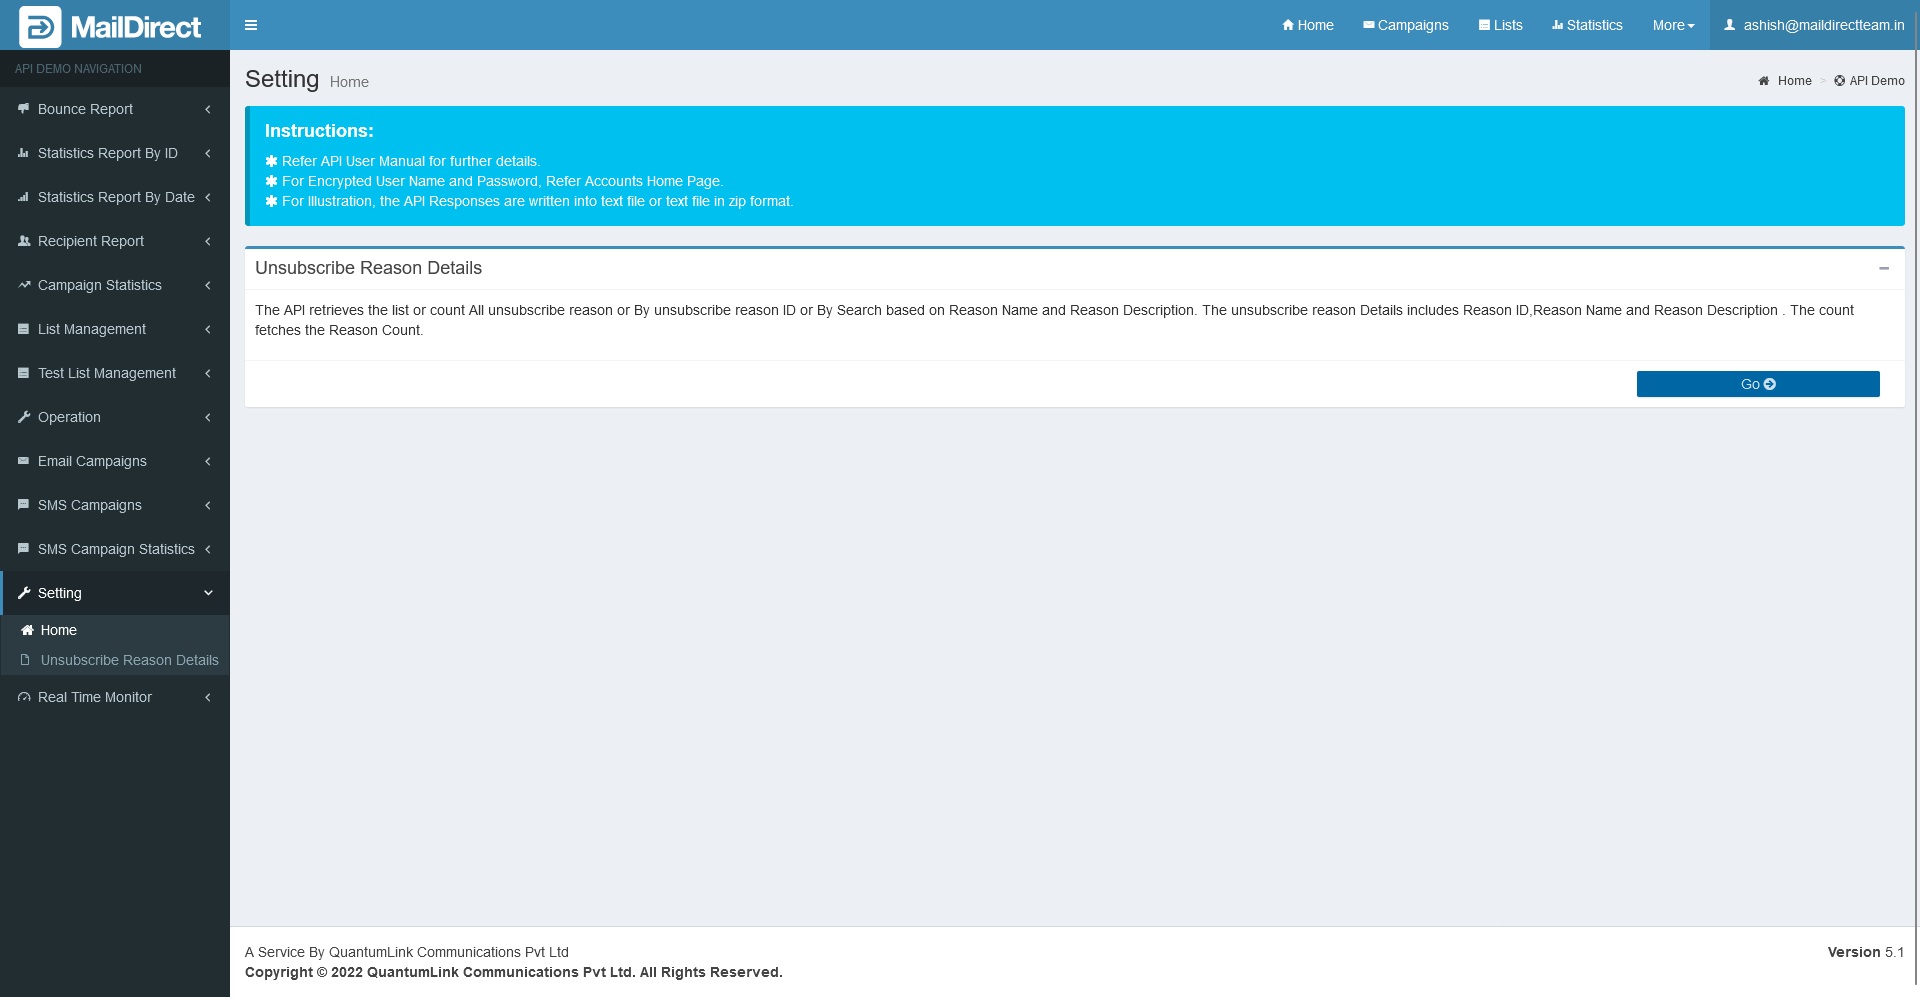The width and height of the screenshot is (1920, 997).
Task: Open Lists in the top navigation bar
Action: point(1500,25)
